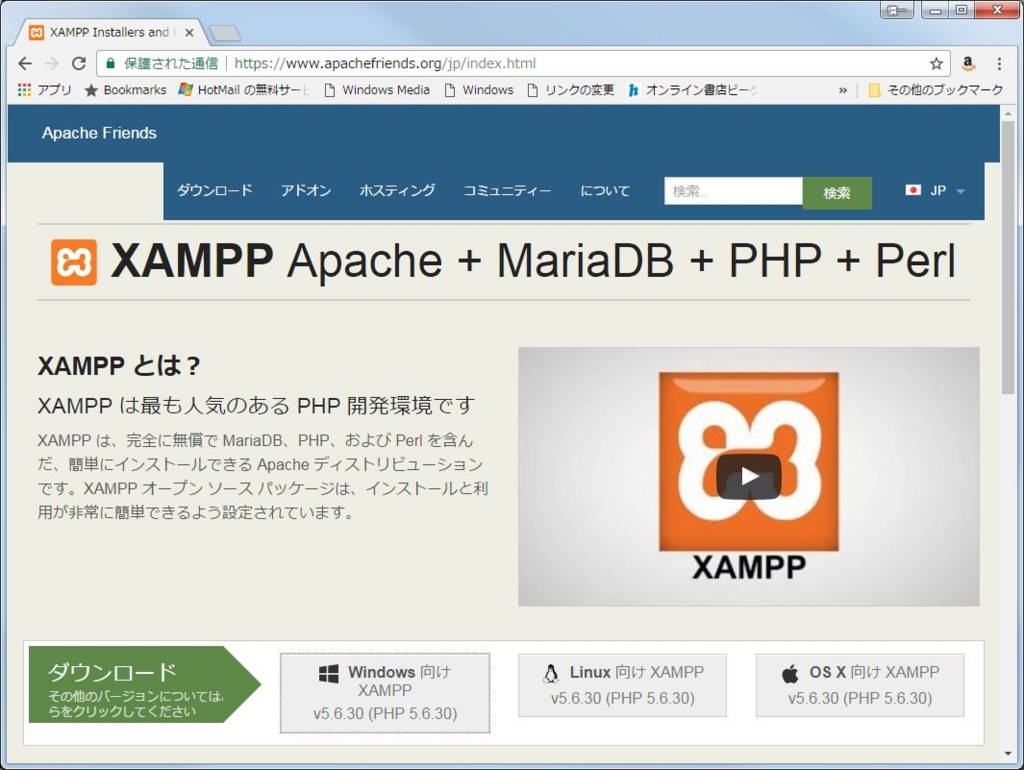The image size is (1024, 770).
Task: Click the address bar URL
Action: (385, 63)
